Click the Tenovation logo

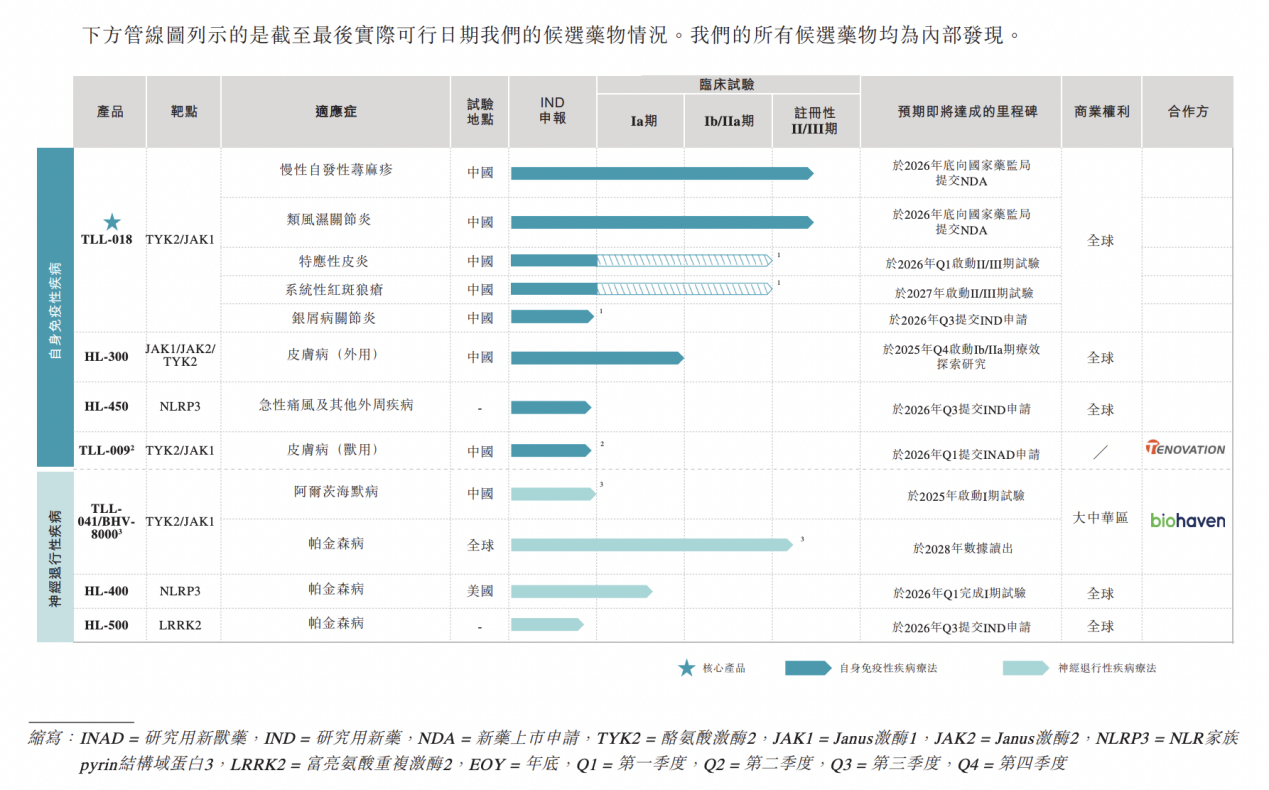1185,449
